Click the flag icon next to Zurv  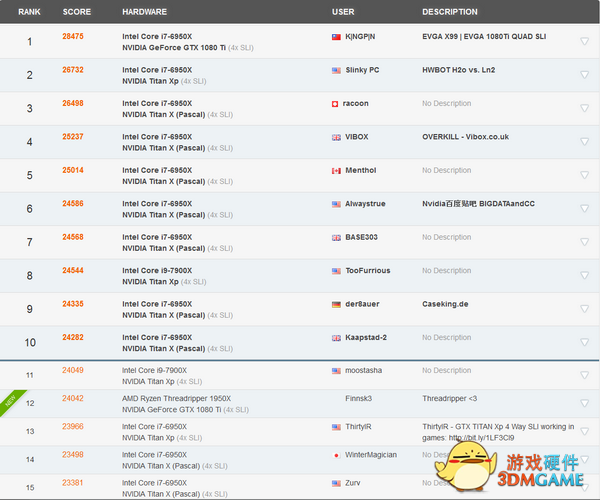point(336,483)
